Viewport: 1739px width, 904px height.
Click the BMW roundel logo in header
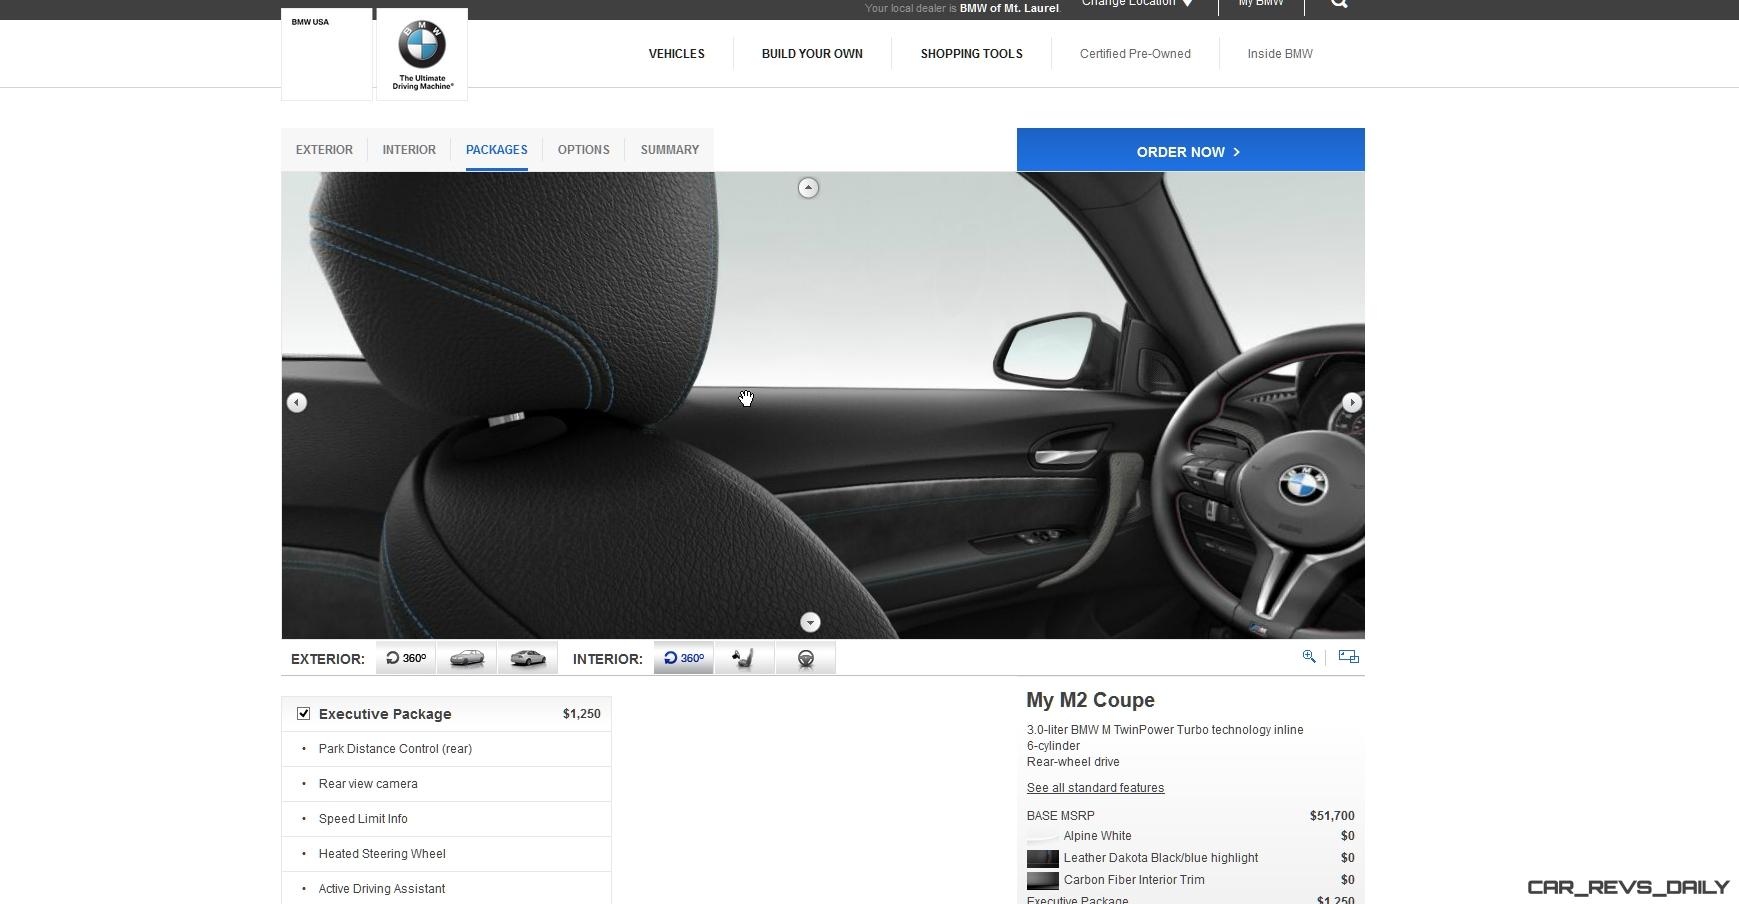(x=422, y=55)
